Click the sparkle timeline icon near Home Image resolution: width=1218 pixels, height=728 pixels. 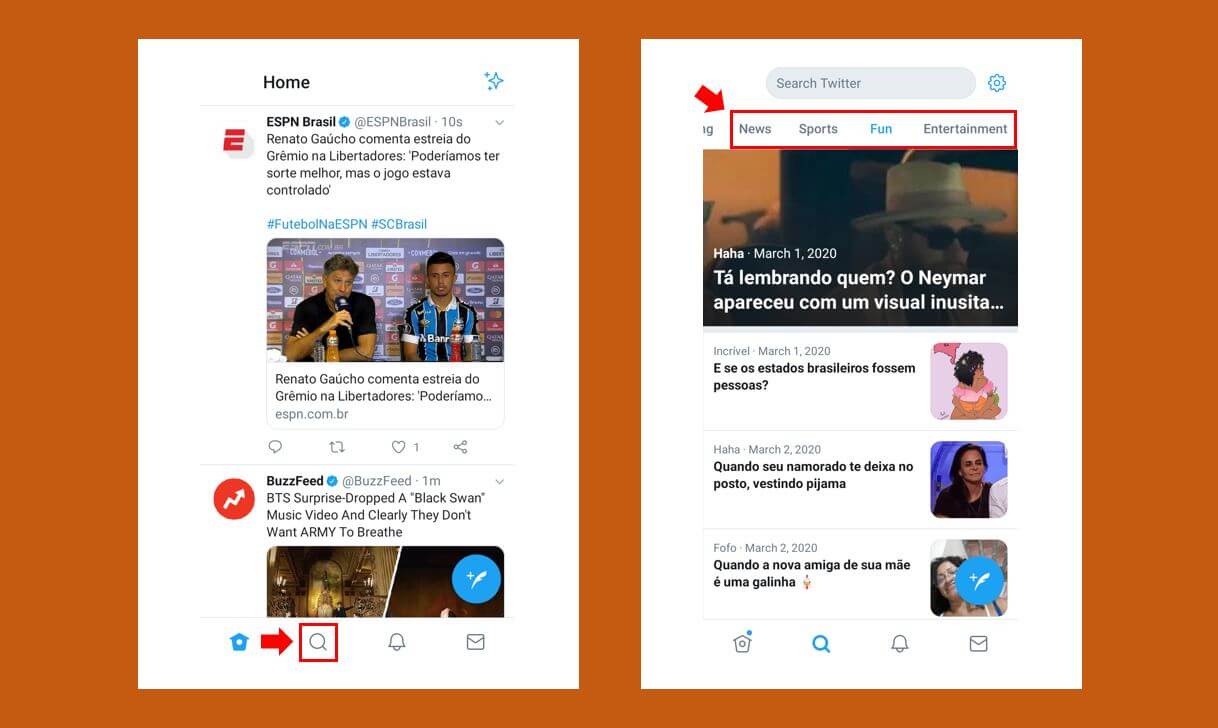pyautogui.click(x=494, y=82)
